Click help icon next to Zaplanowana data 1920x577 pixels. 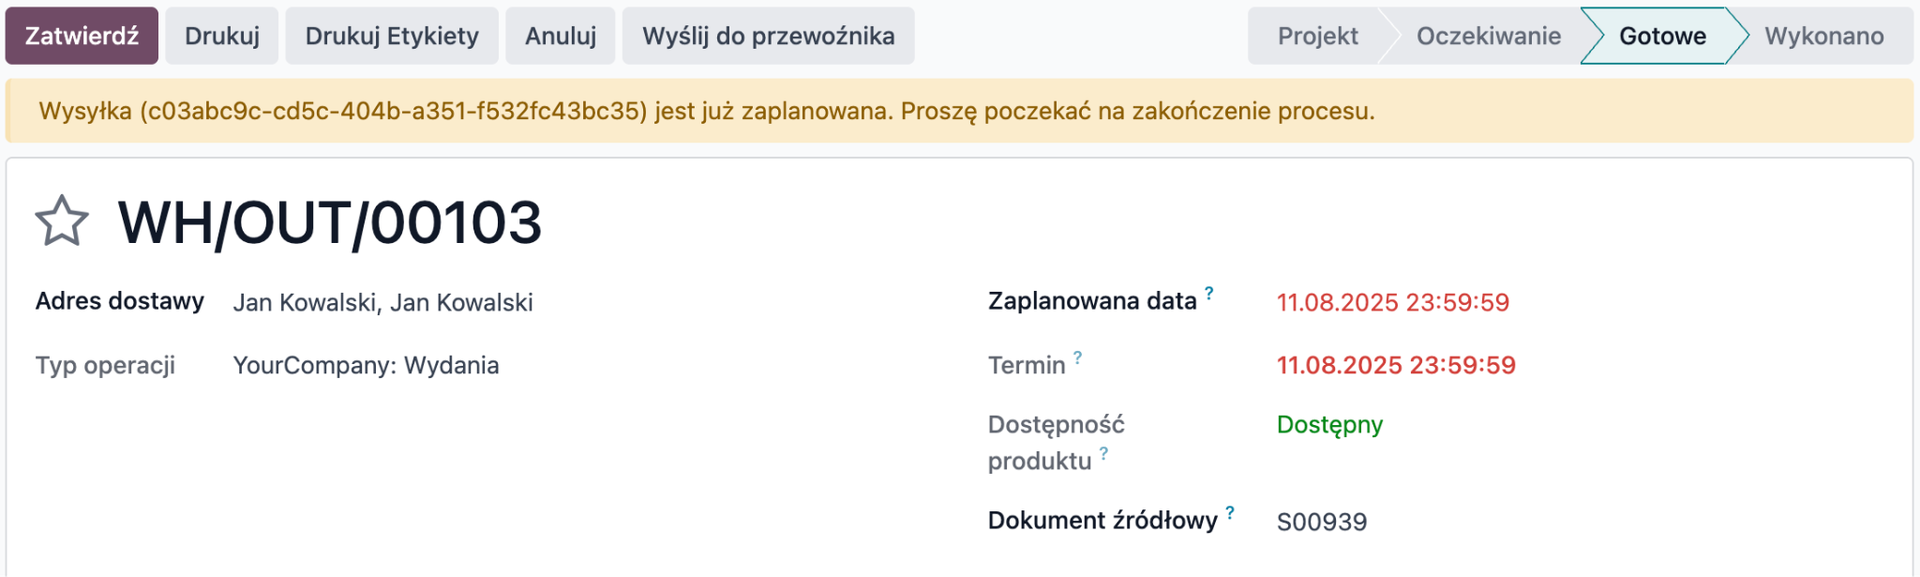click(x=1209, y=293)
